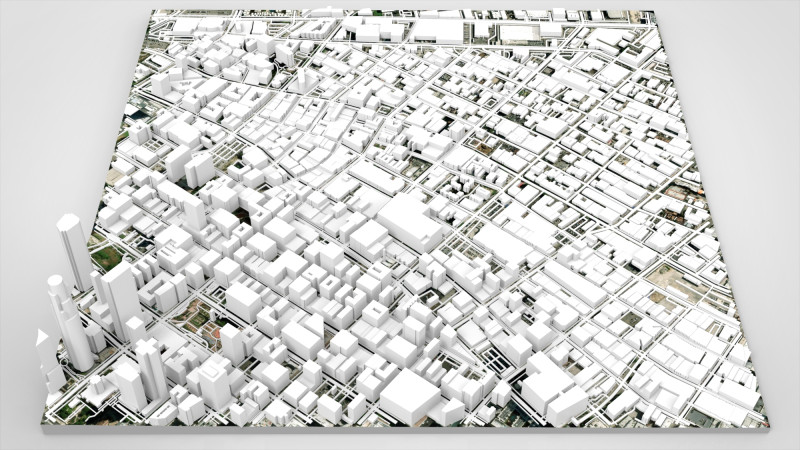This screenshot has width=800, height=450.
Task: Click the far top-right corner of the city model
Action: coord(654,13)
